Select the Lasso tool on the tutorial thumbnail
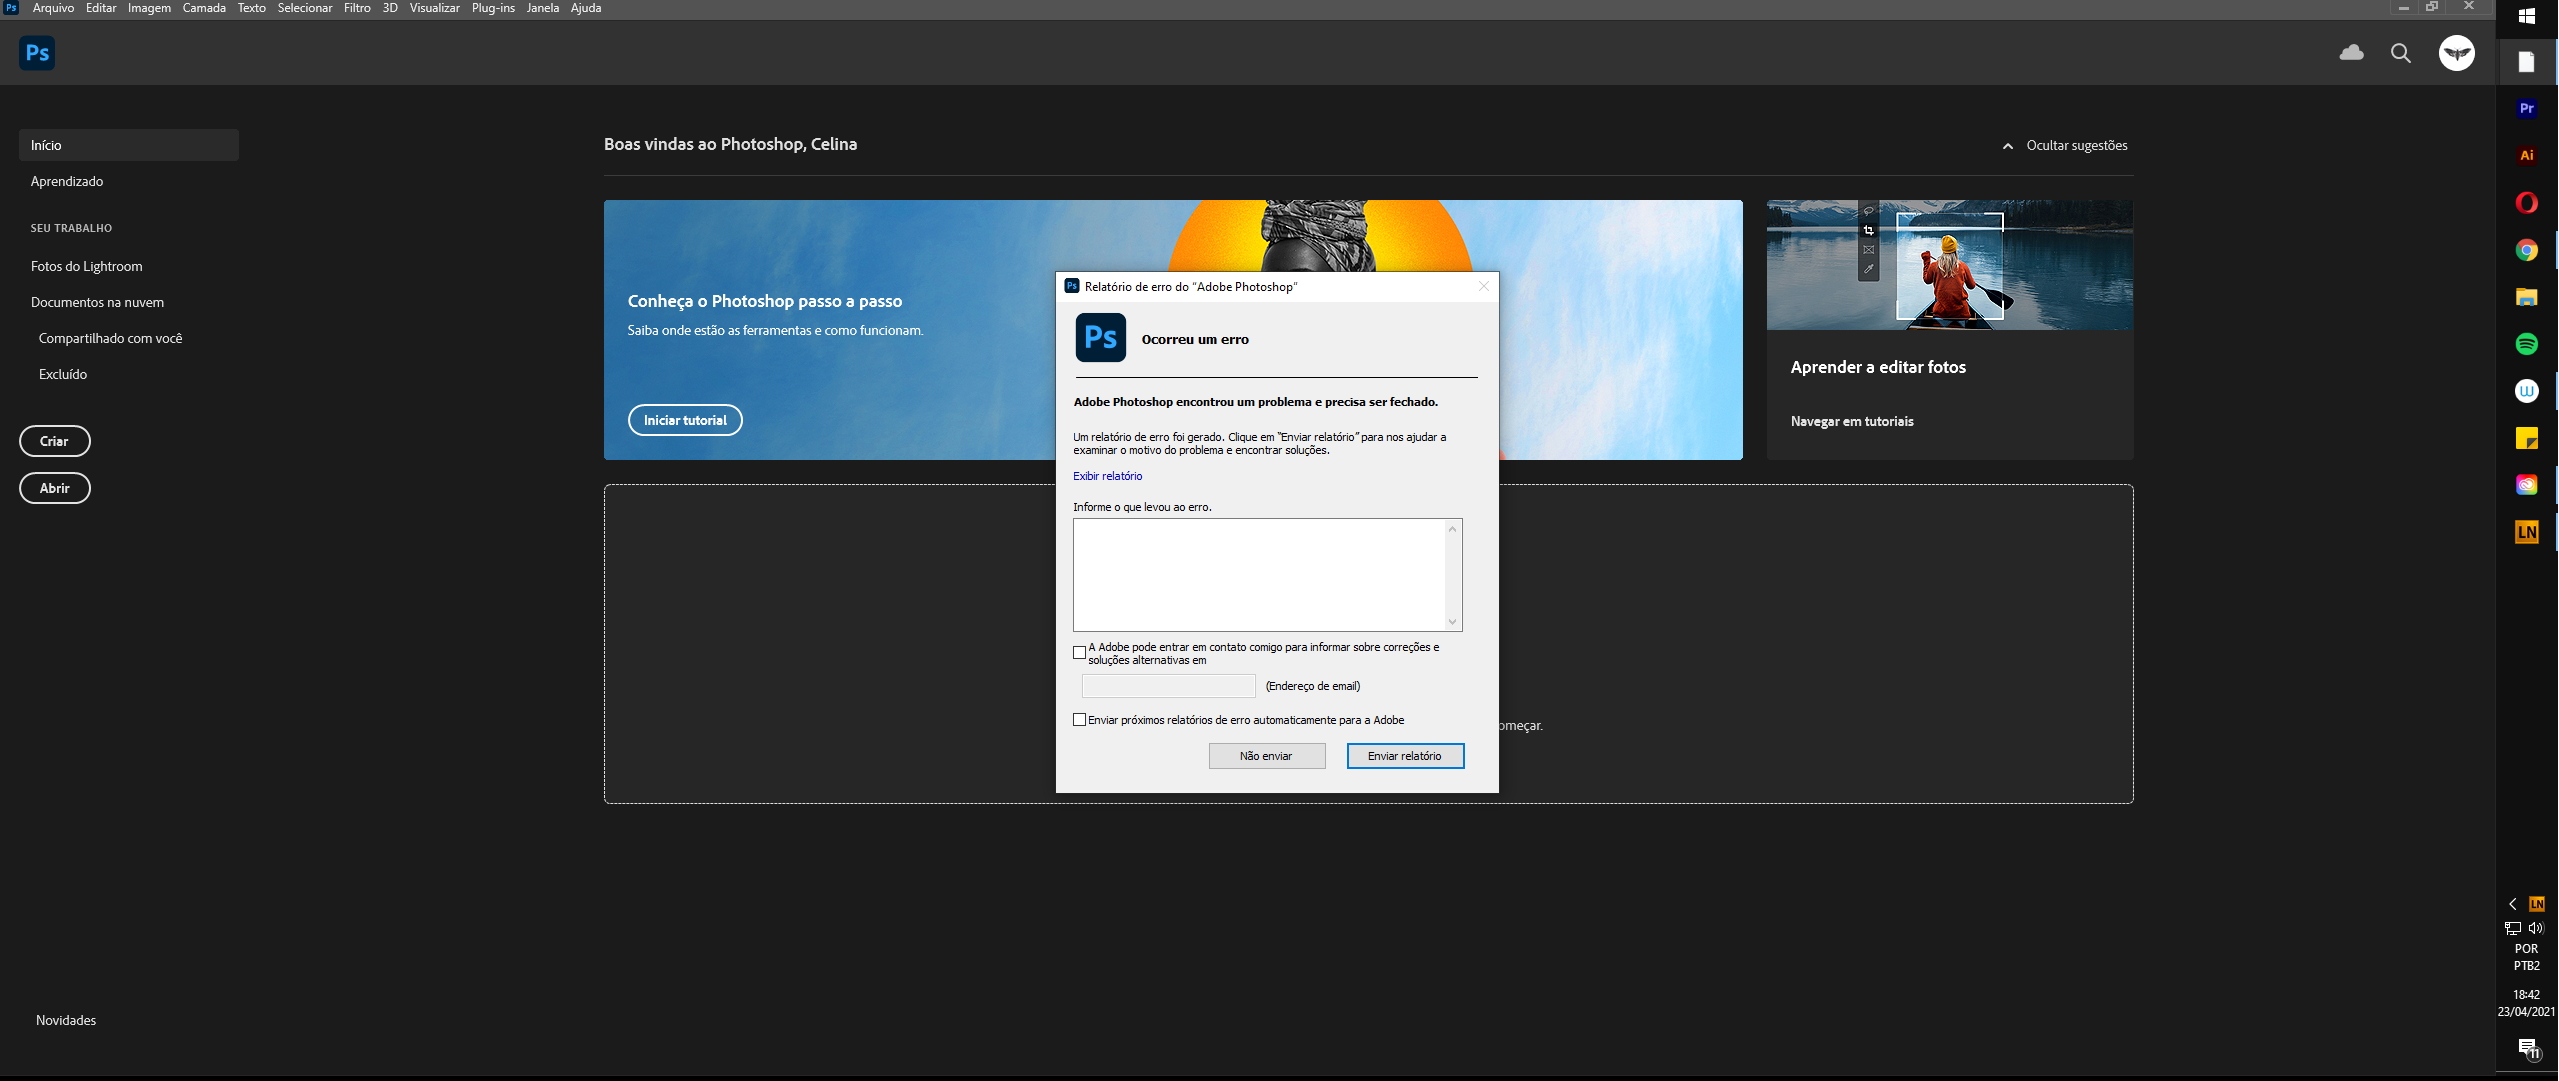This screenshot has height=1081, width=2559. click(x=1869, y=211)
